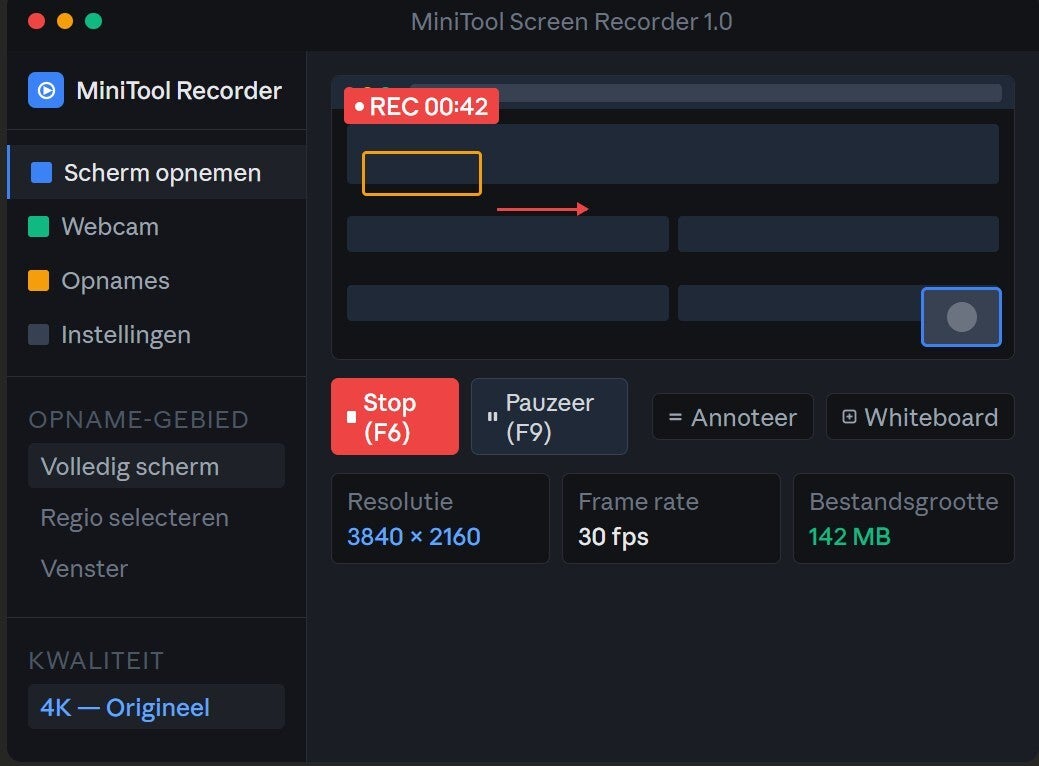Open the Webcam section
This screenshot has width=1039, height=766.
tap(110, 227)
